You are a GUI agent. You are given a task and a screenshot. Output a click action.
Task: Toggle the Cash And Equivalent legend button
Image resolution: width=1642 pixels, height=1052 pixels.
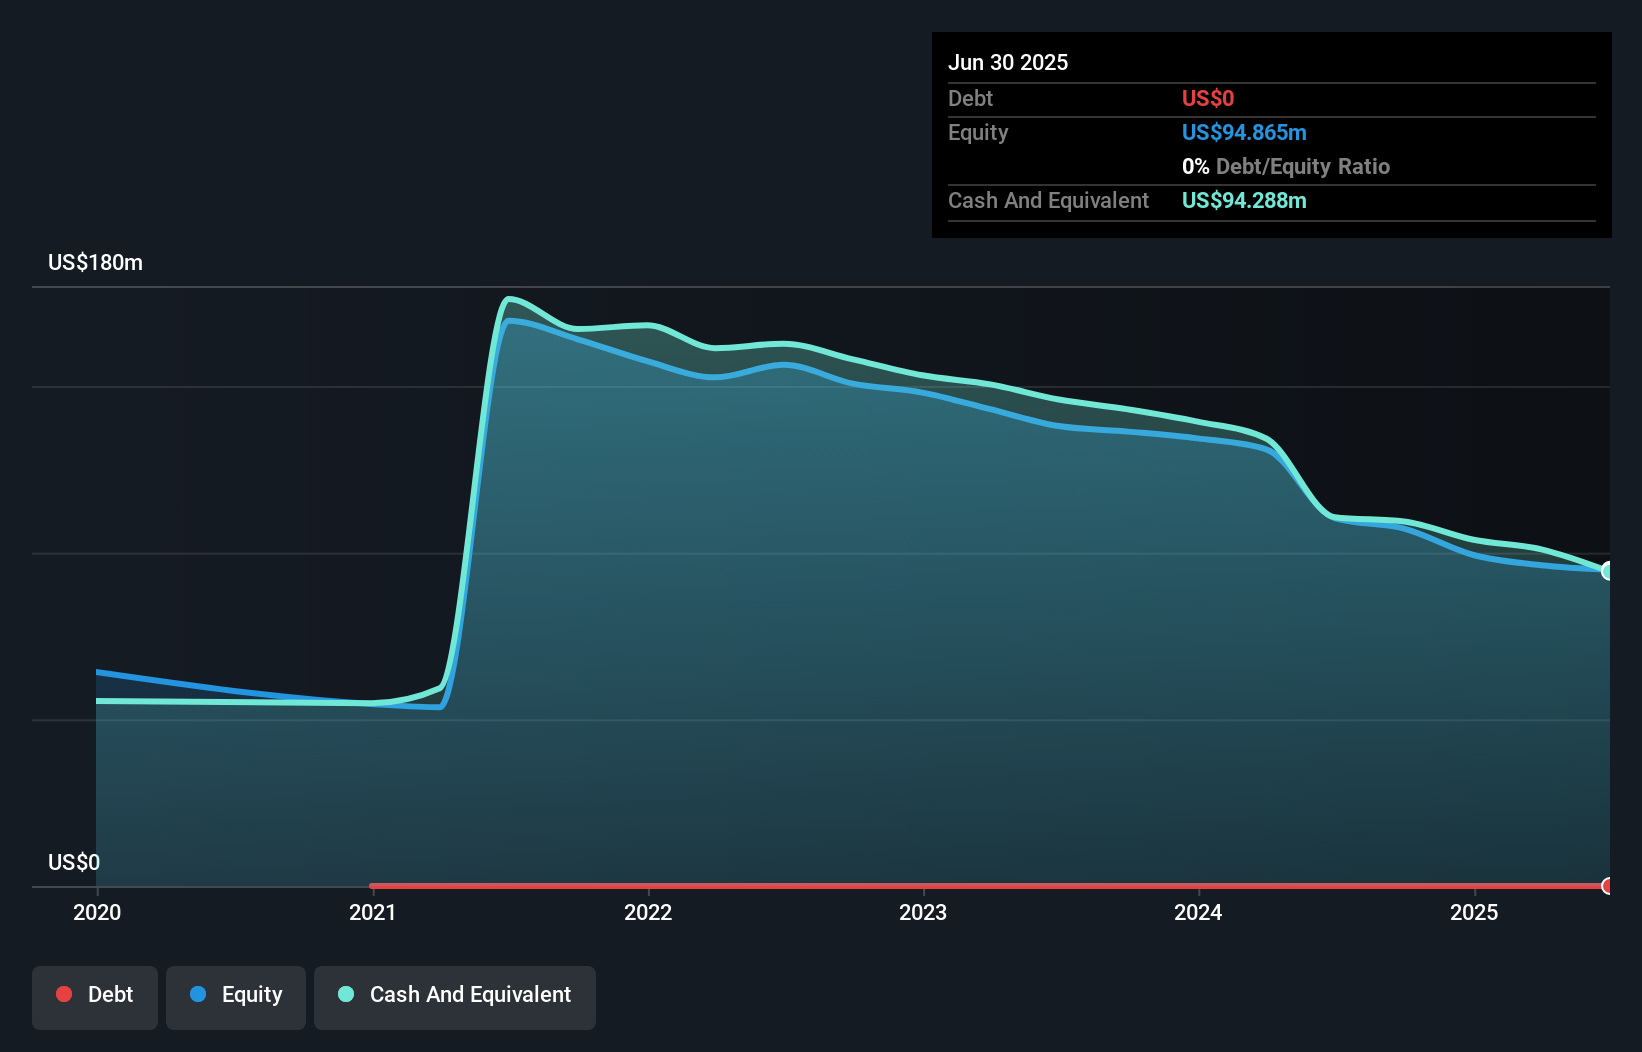[x=455, y=997]
